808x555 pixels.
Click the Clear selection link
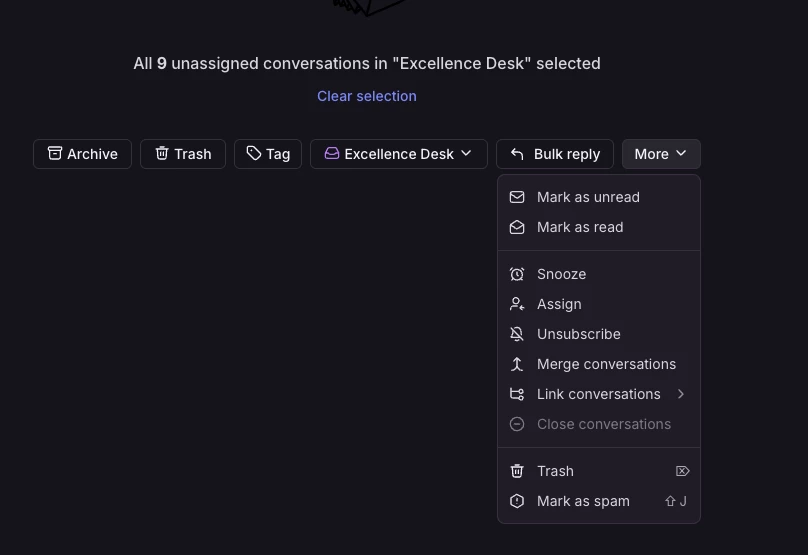pyautogui.click(x=367, y=96)
